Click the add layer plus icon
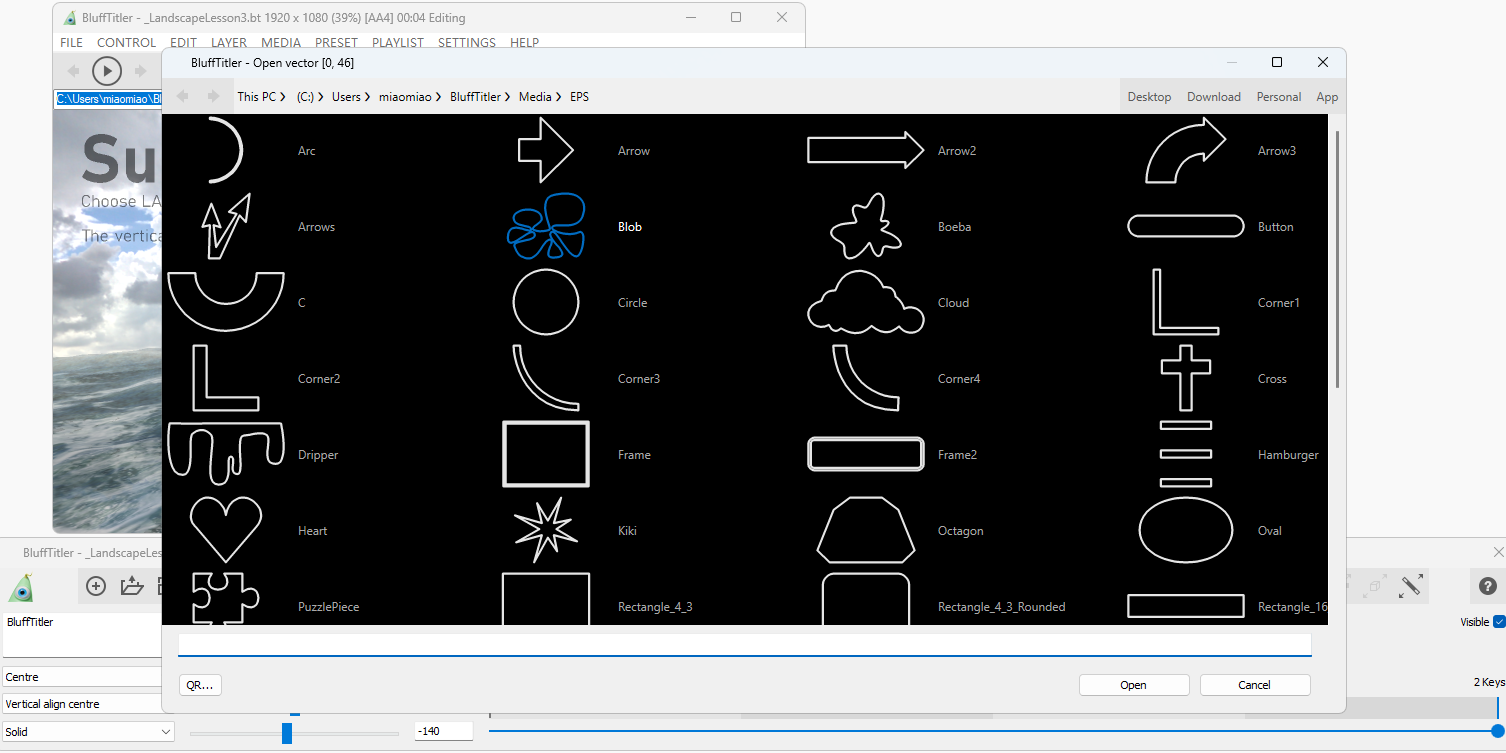Image resolution: width=1506 pixels, height=753 pixels. coord(96,586)
